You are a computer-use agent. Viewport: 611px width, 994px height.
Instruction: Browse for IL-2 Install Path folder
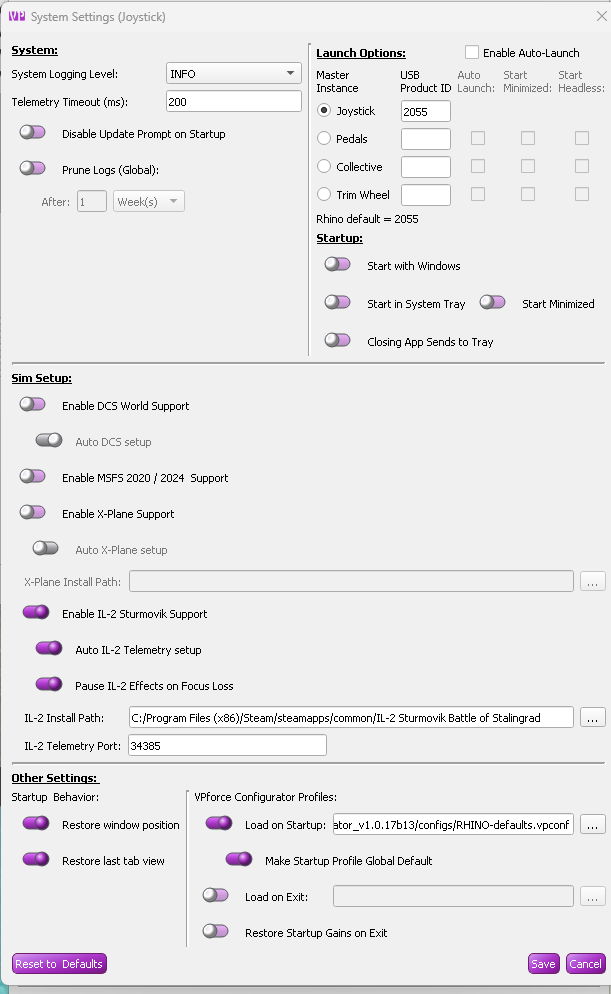coord(593,717)
